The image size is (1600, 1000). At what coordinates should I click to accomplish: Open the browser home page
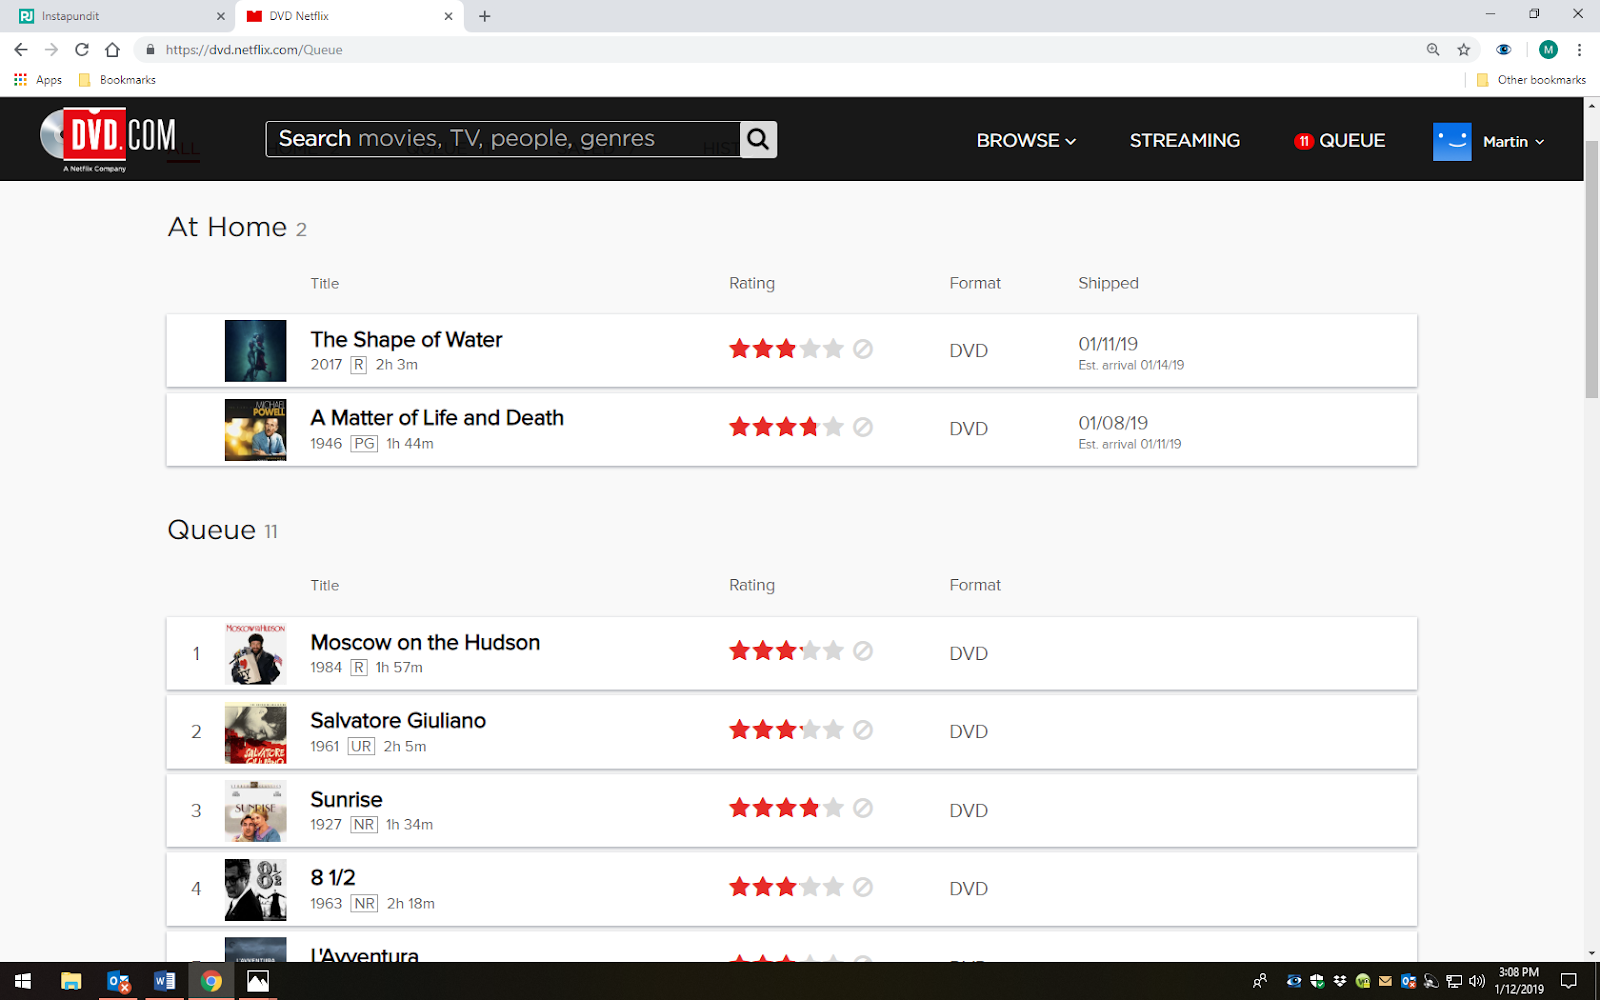(x=112, y=49)
